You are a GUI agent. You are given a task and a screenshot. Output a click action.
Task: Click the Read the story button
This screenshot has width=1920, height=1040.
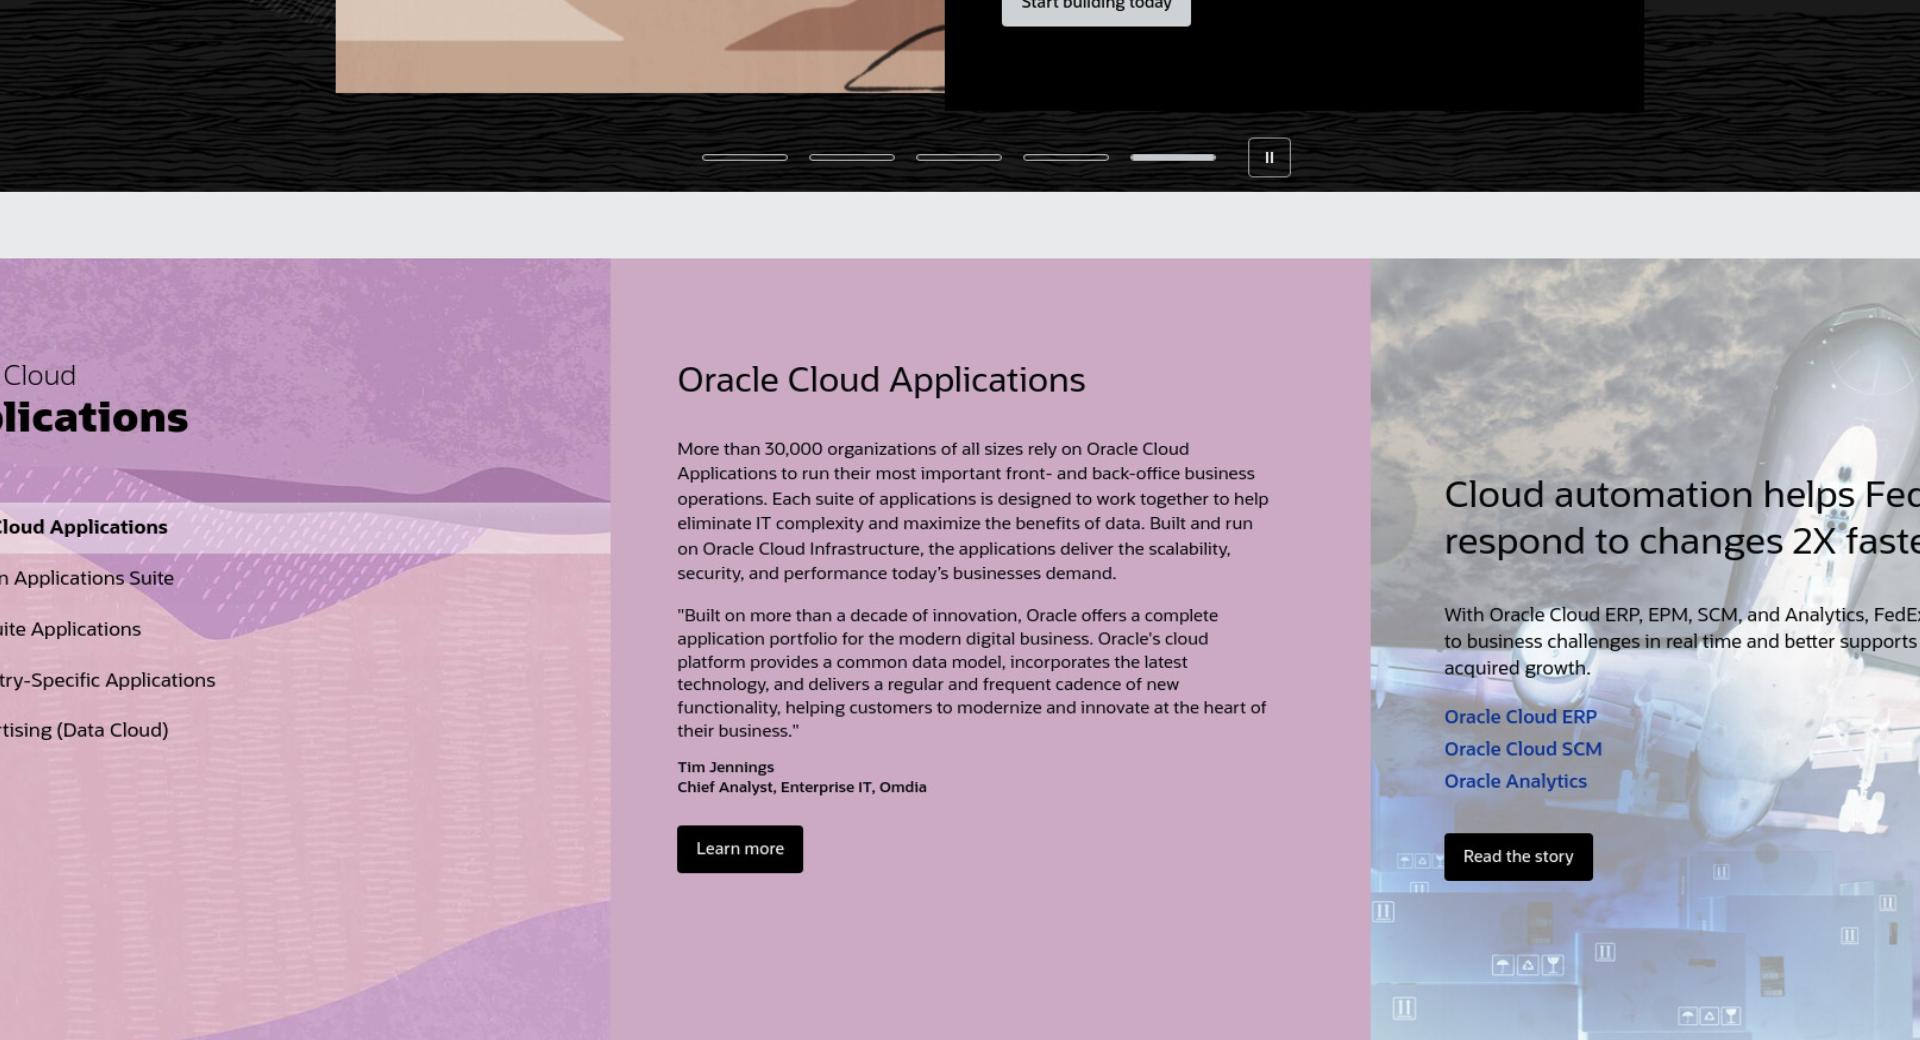point(1518,857)
